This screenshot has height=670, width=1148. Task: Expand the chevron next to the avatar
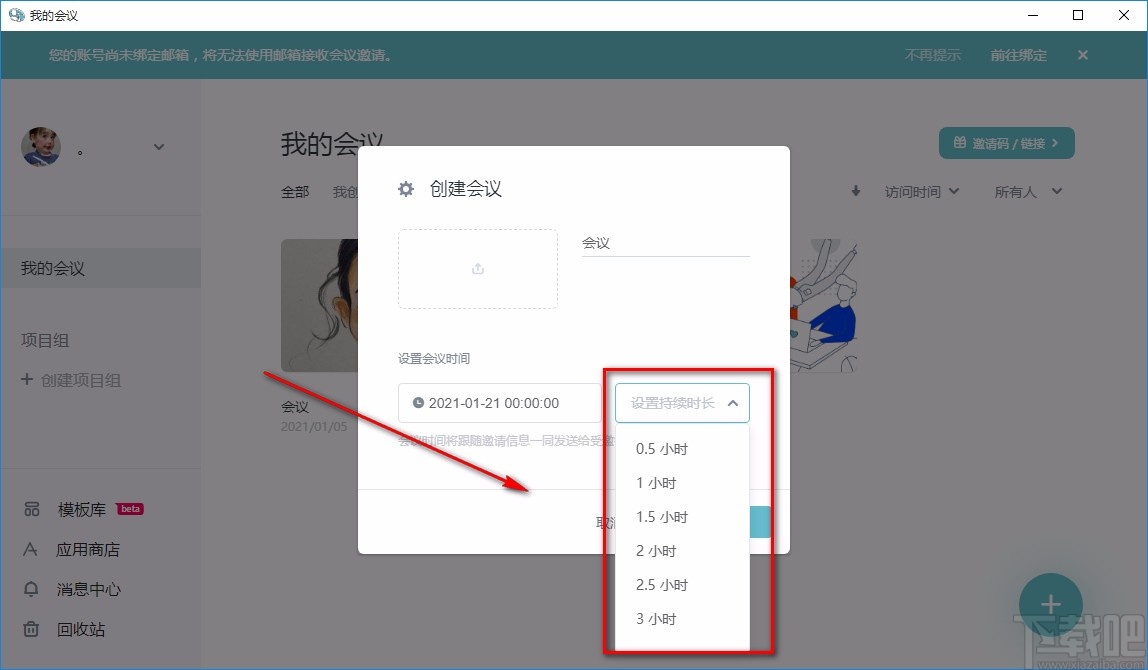[158, 147]
